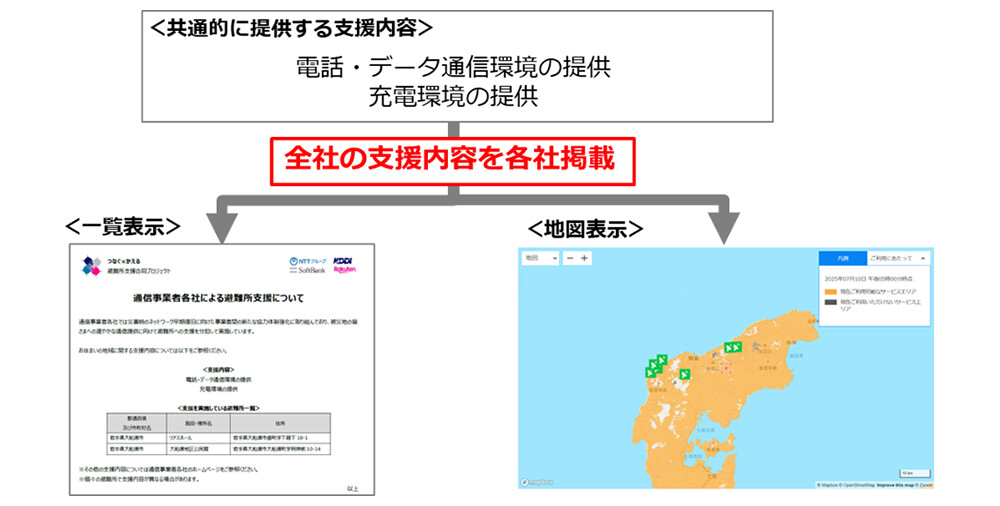1000x506 pixels.
Task: Click the dark gray unavailable area swatch
Action: tap(829, 301)
